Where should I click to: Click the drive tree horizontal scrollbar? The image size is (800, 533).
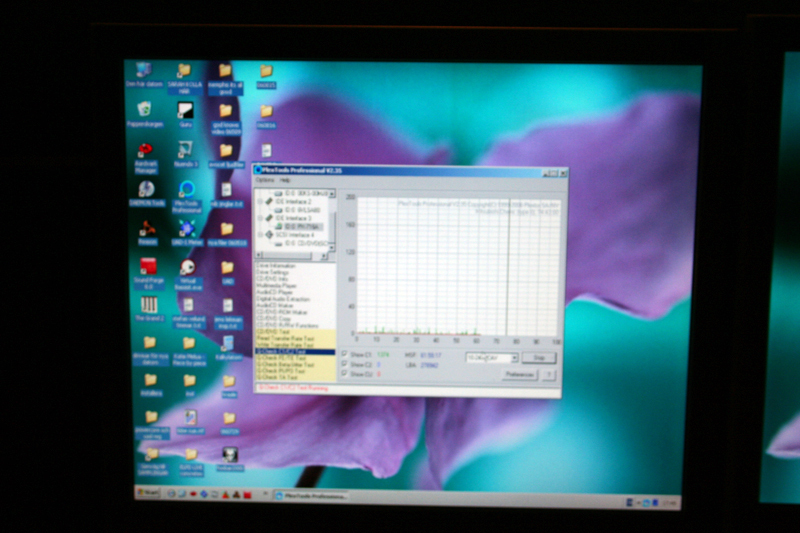pyautogui.click(x=292, y=255)
